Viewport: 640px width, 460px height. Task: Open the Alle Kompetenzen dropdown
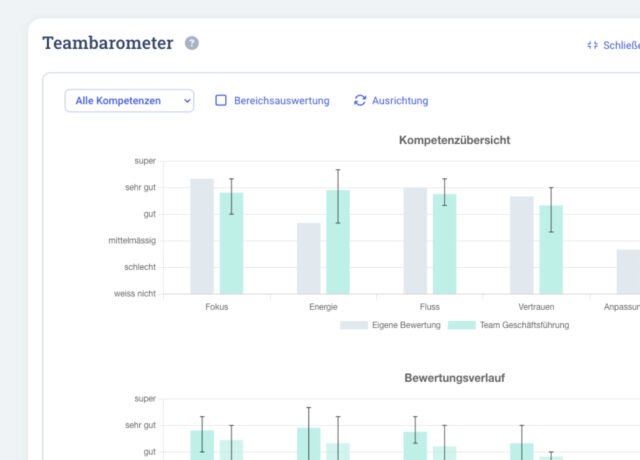point(129,101)
